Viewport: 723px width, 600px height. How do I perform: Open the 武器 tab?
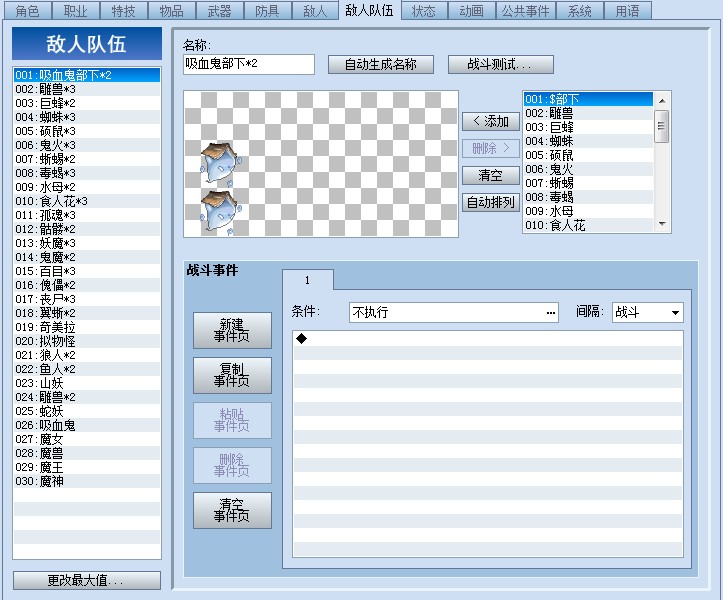(219, 11)
